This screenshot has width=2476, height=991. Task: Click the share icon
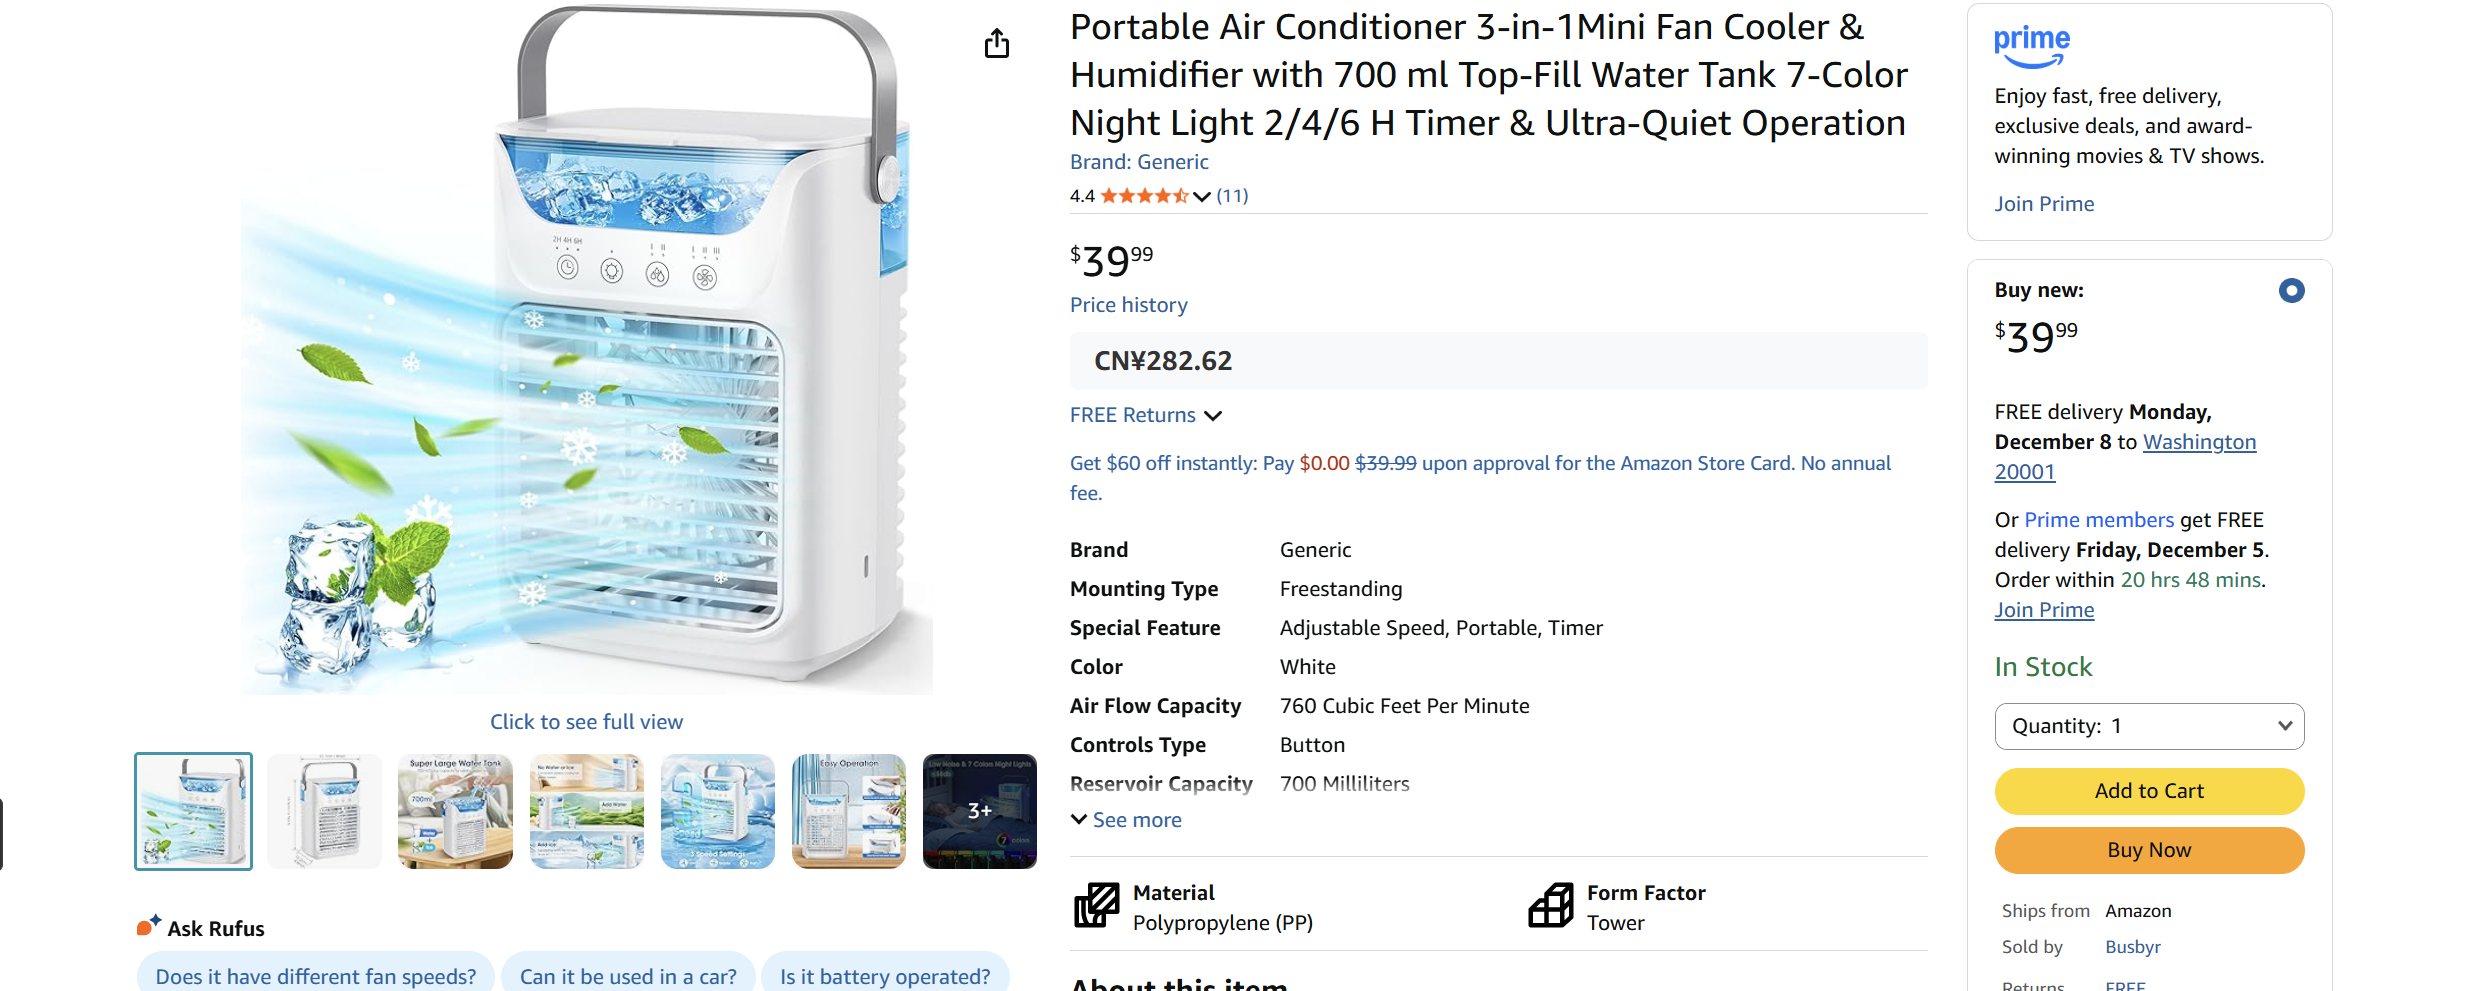(996, 43)
